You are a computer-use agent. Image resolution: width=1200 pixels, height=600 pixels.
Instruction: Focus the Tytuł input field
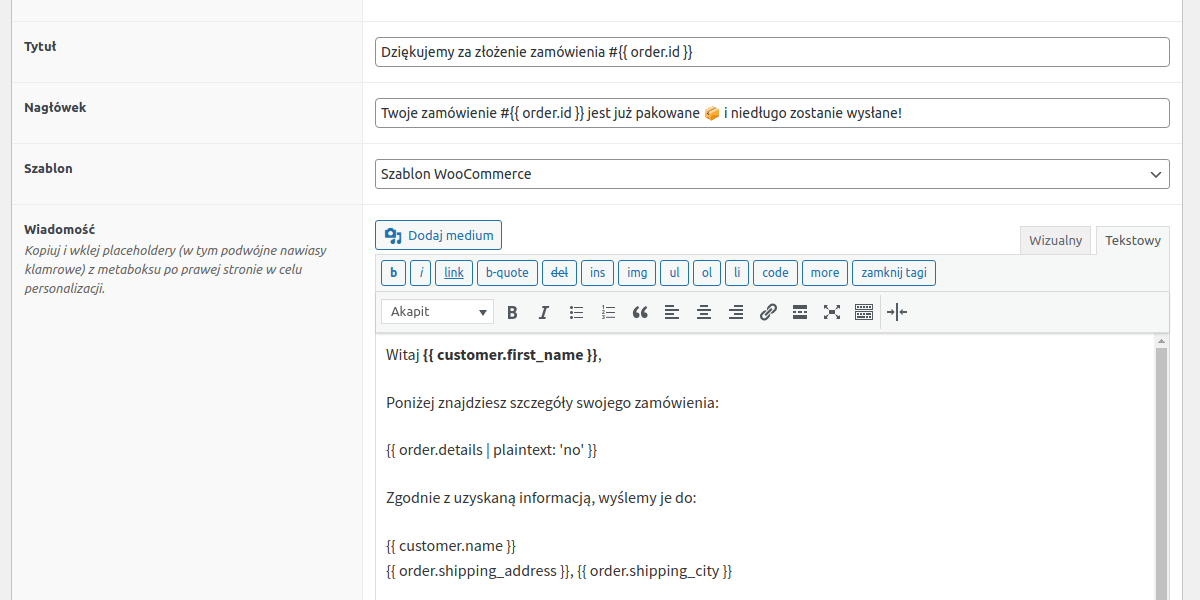point(772,52)
